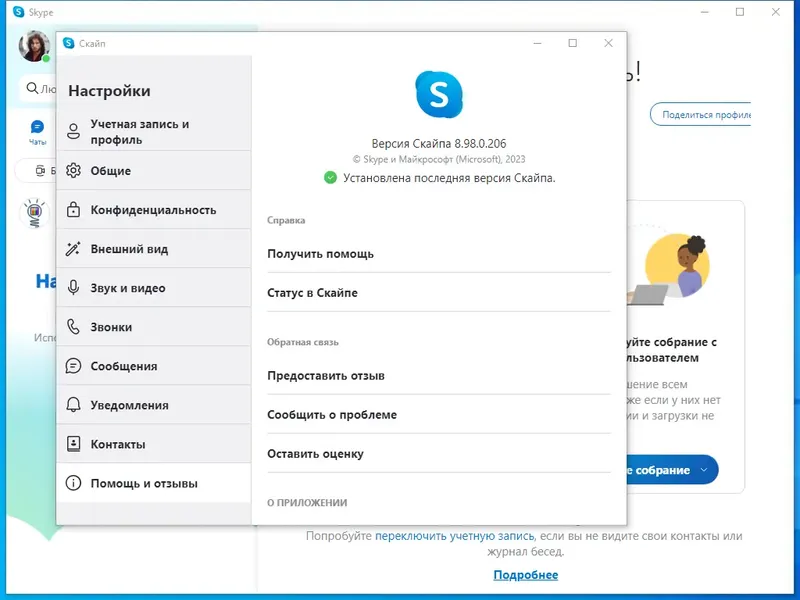Screen dimensions: 800x600
Task: Select the phone icon for Звонки settings
Action: pyautogui.click(x=76, y=327)
